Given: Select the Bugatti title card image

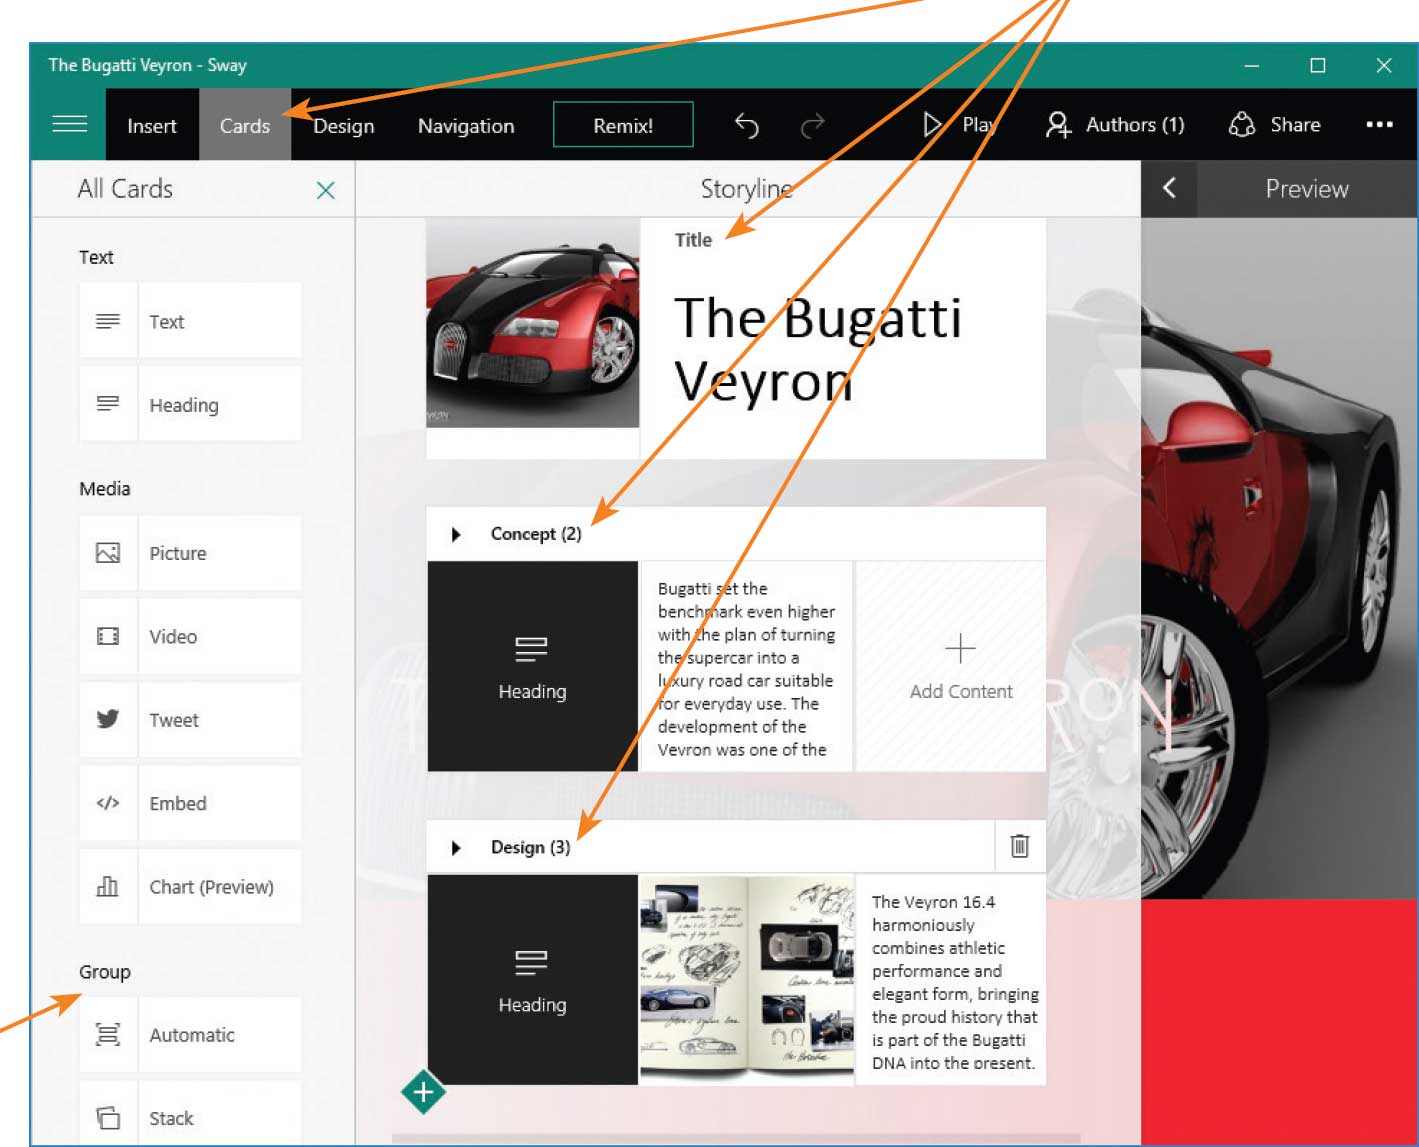Looking at the screenshot, I should tap(533, 324).
